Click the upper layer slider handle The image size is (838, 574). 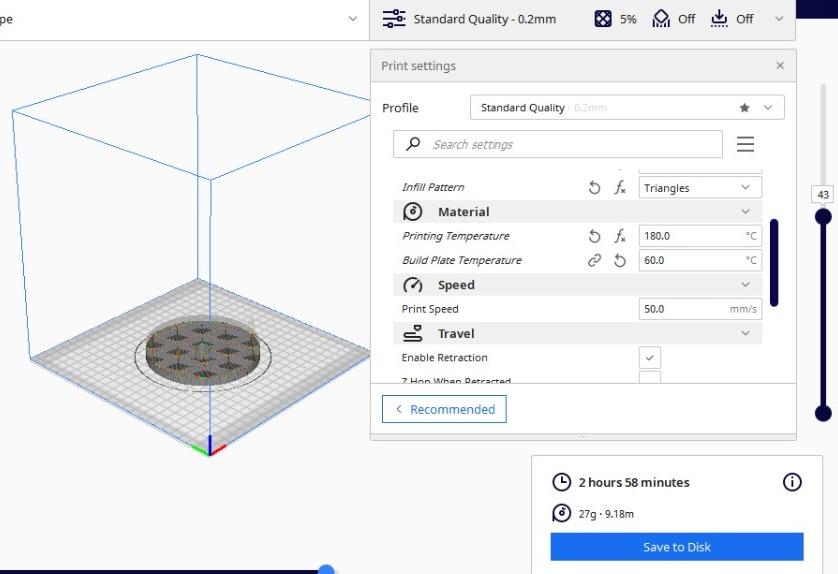[x=823, y=216]
